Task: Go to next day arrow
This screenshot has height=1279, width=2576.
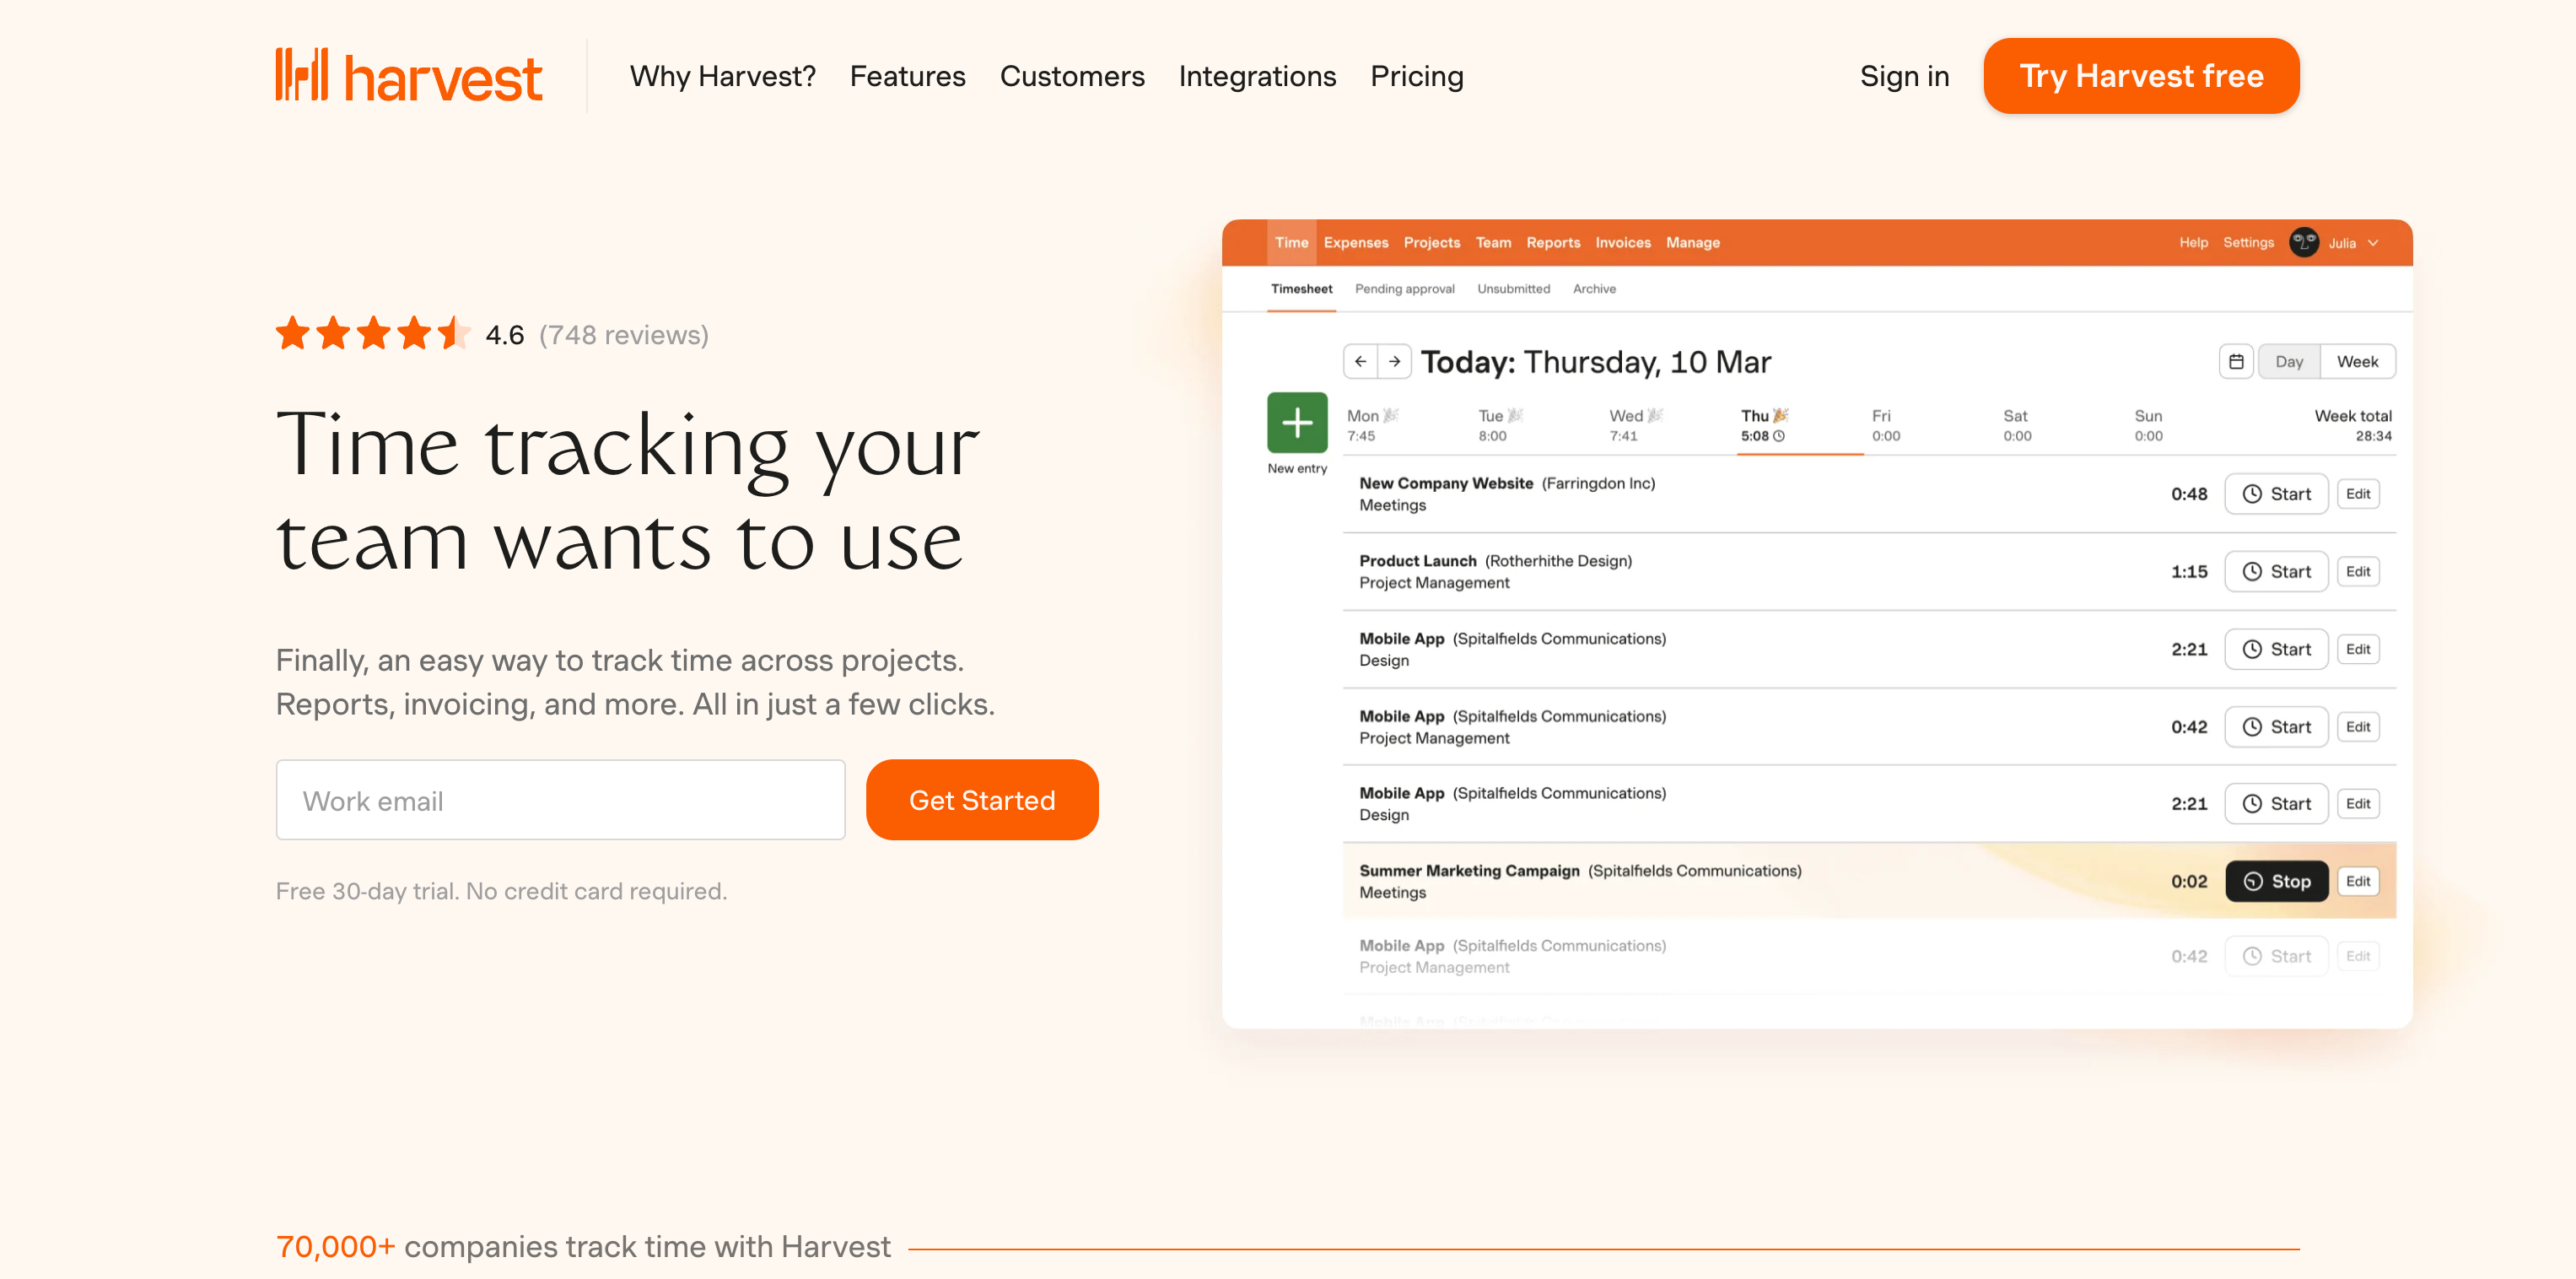Action: click(1394, 361)
